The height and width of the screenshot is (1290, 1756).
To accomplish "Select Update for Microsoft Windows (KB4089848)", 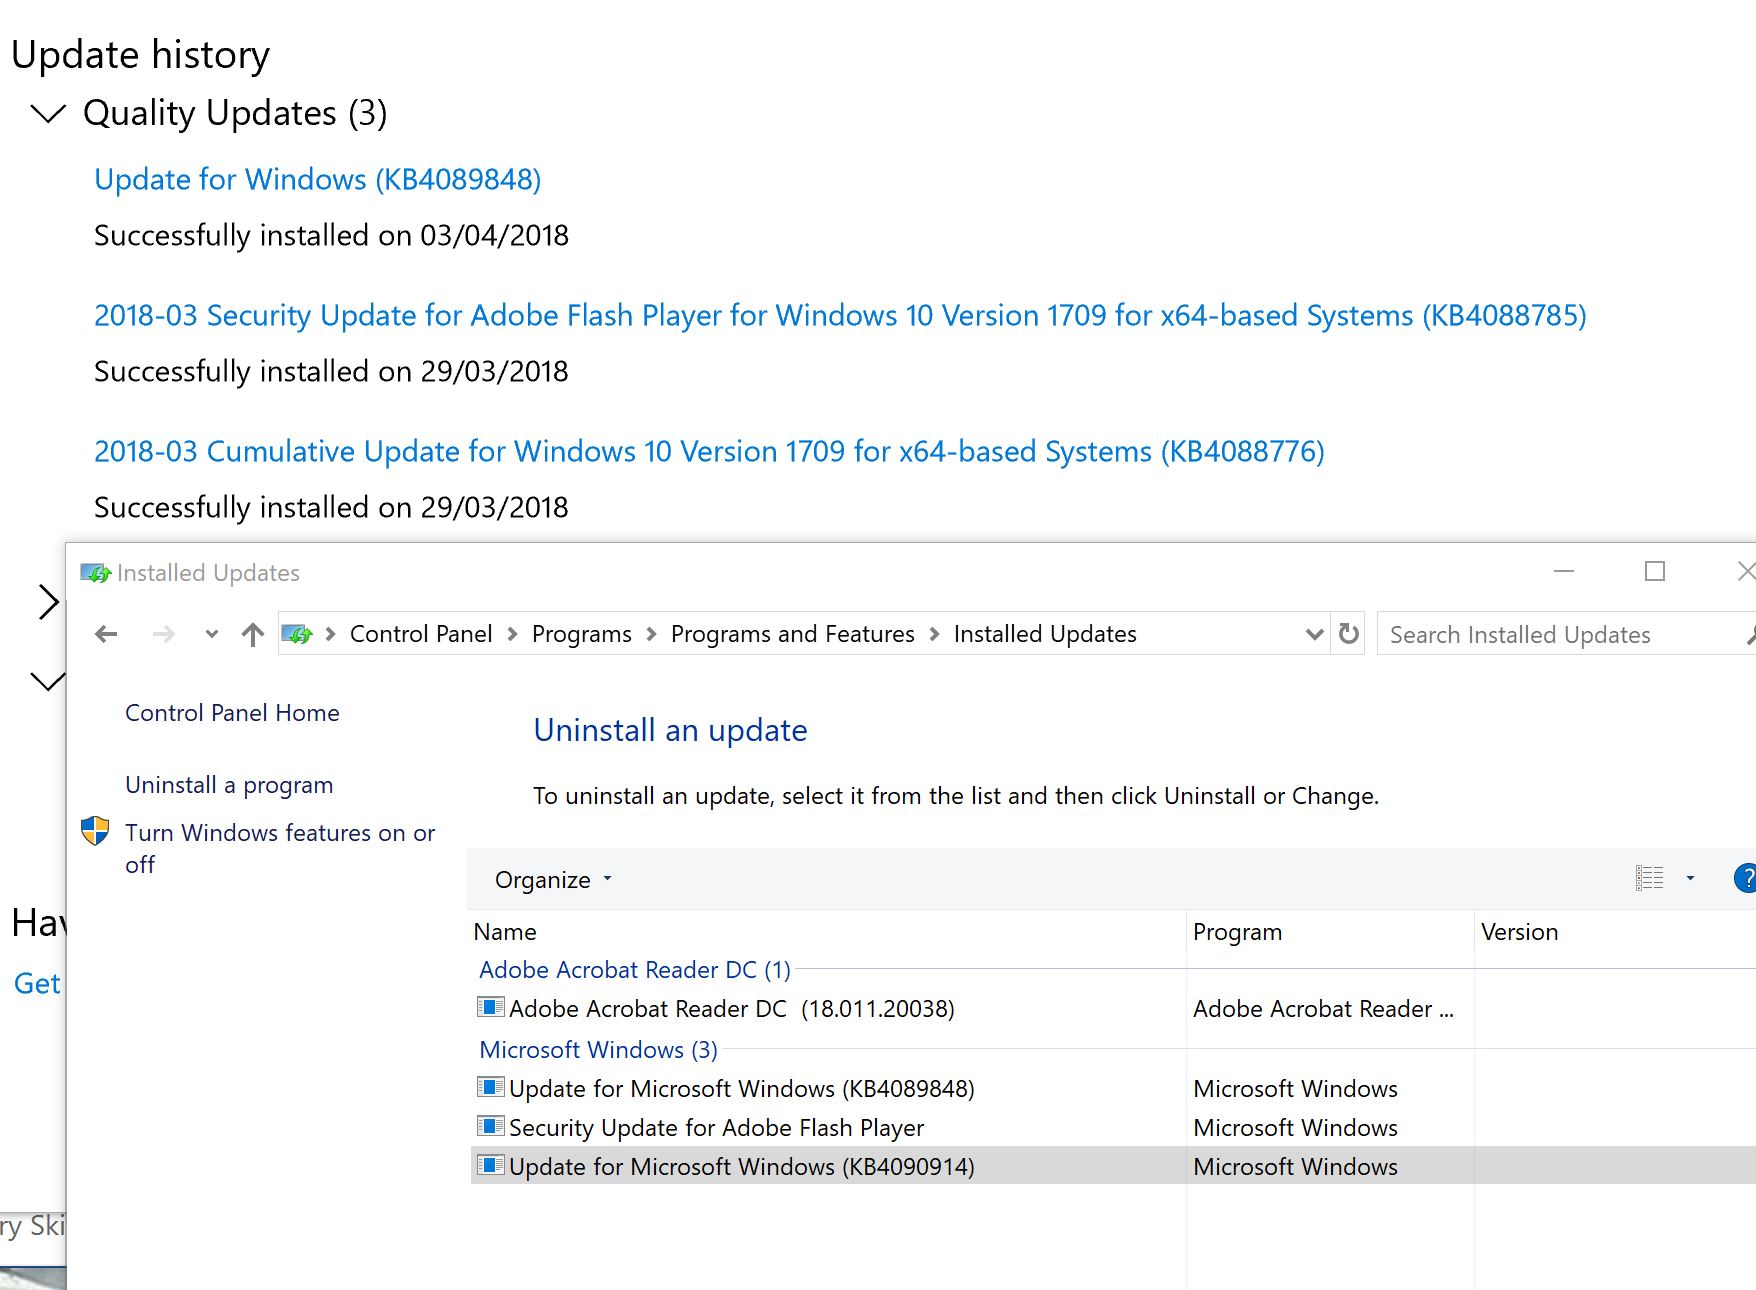I will click(741, 1089).
